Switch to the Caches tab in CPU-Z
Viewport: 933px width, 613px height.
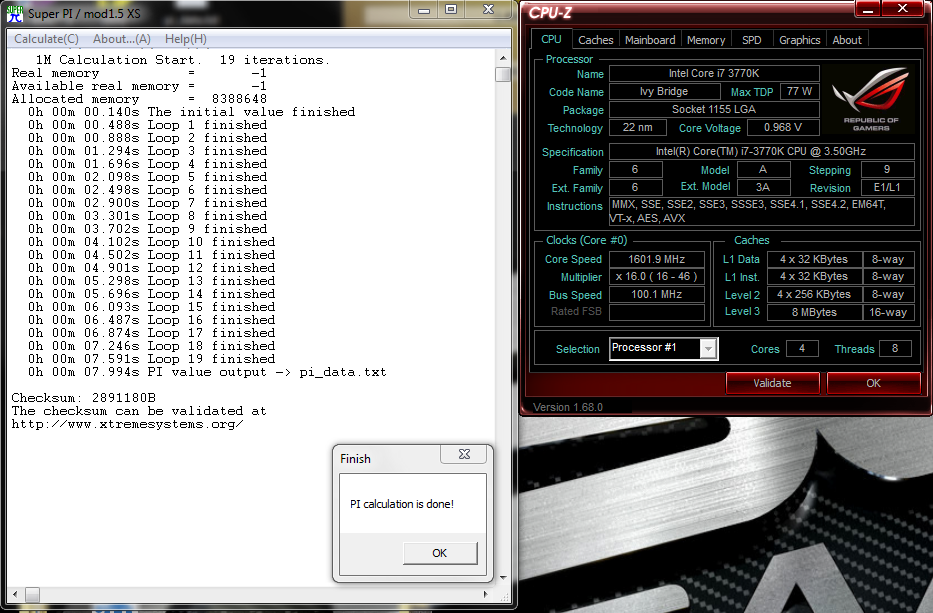(x=596, y=40)
